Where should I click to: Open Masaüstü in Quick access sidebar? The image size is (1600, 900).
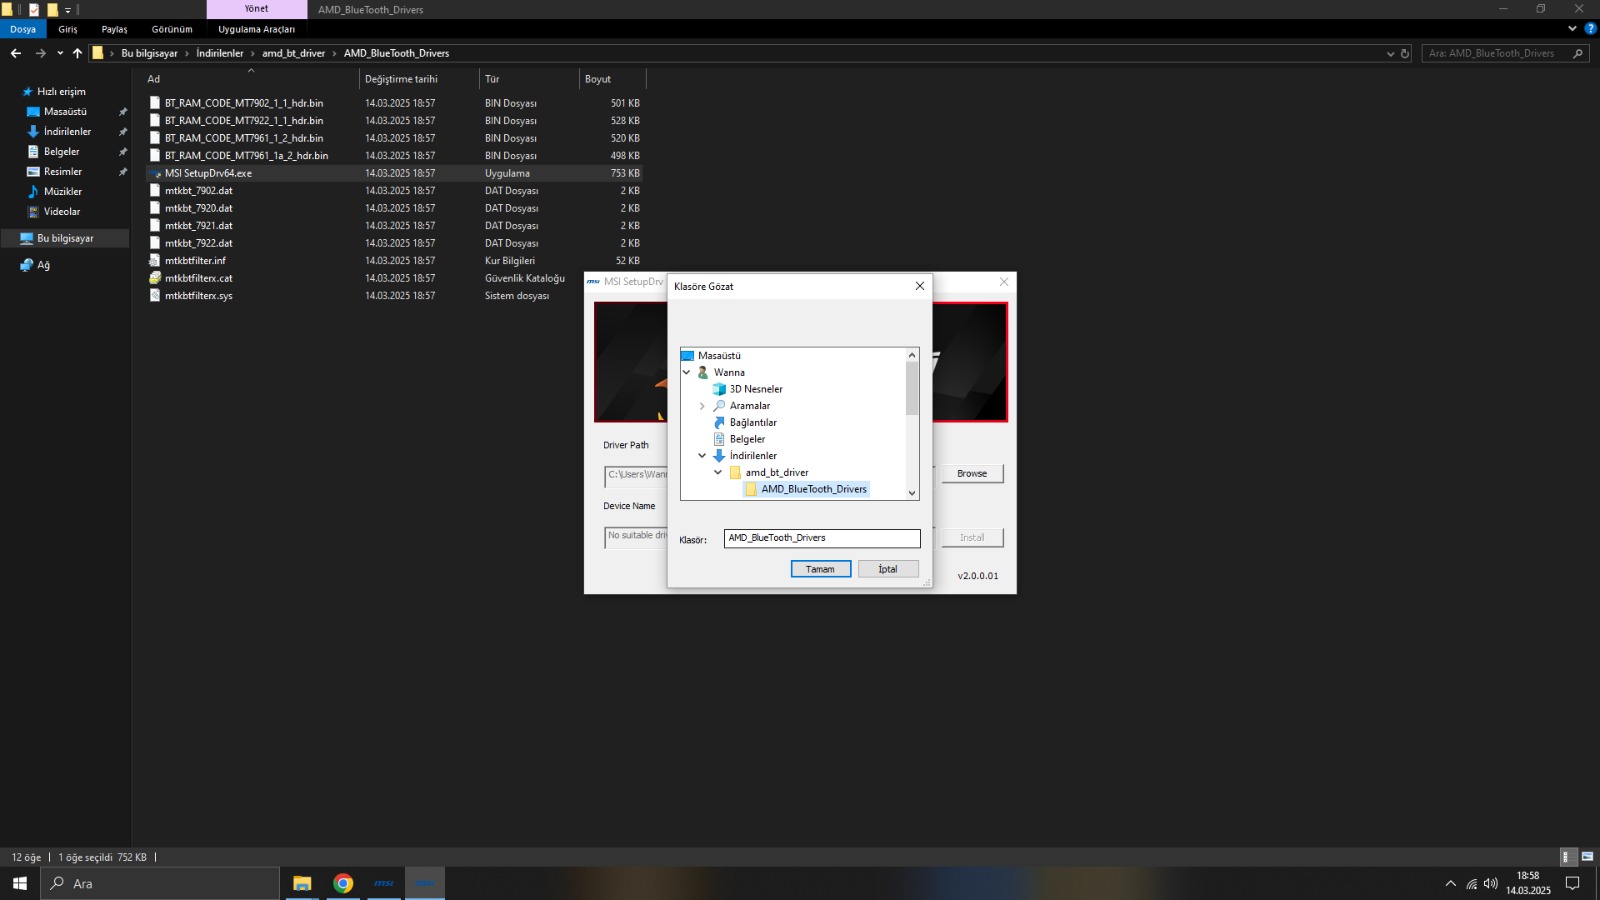pos(65,111)
